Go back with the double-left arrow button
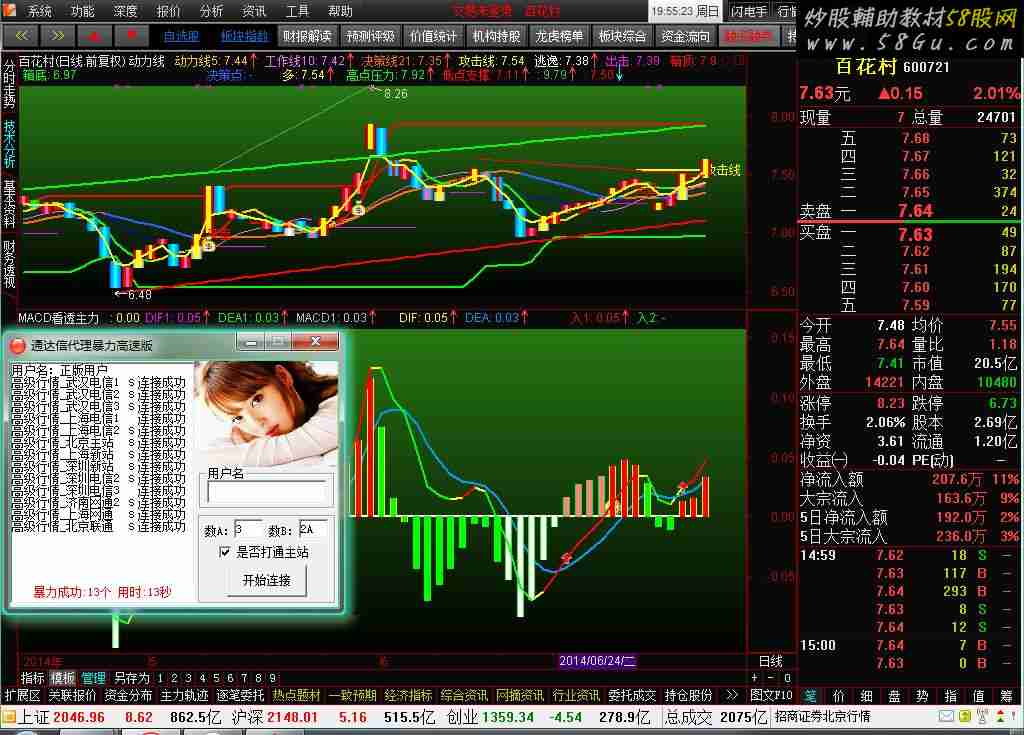 (21, 36)
